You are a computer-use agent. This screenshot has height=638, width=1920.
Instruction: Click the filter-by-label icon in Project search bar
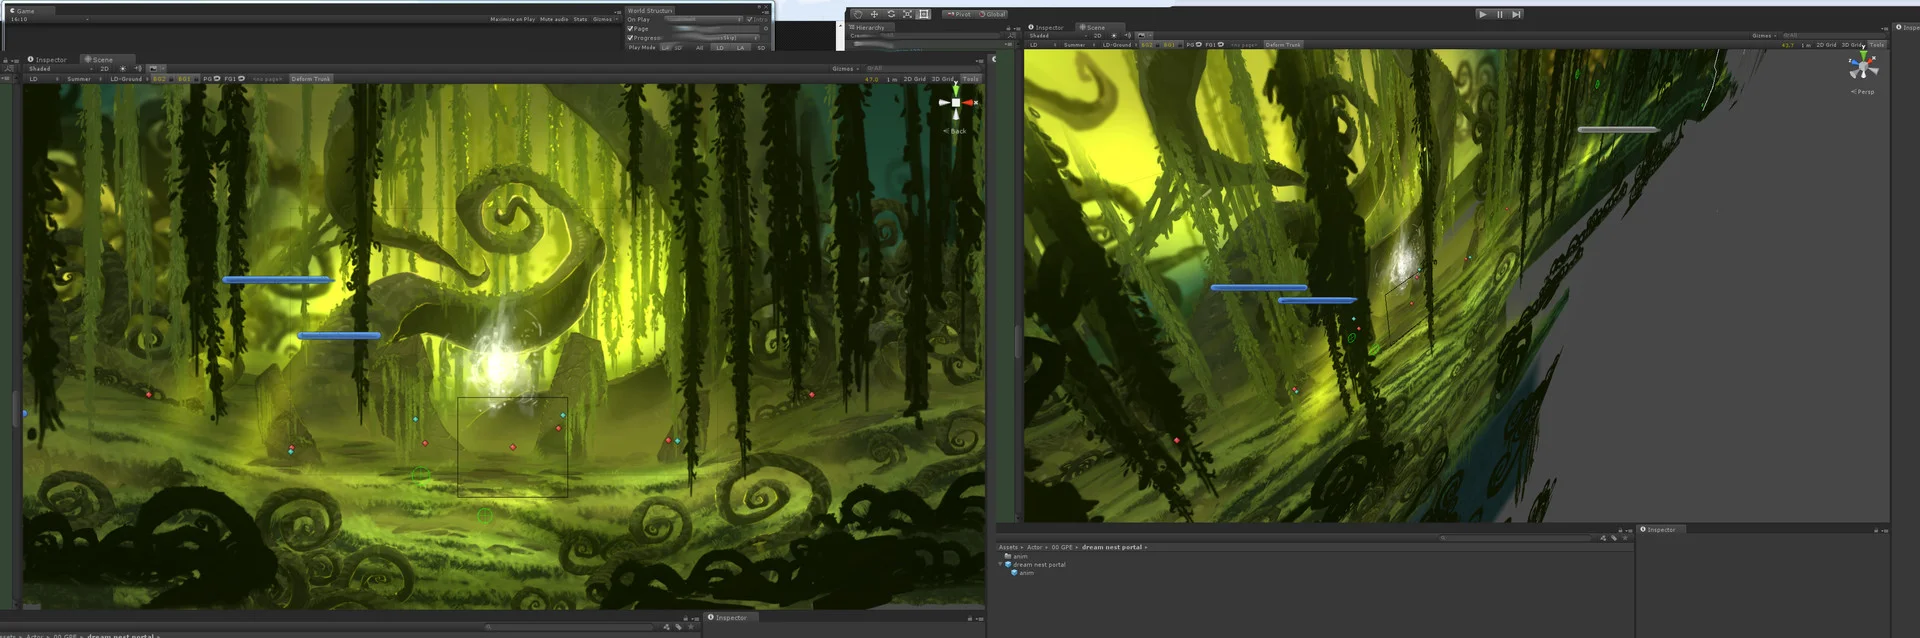pyautogui.click(x=1614, y=538)
